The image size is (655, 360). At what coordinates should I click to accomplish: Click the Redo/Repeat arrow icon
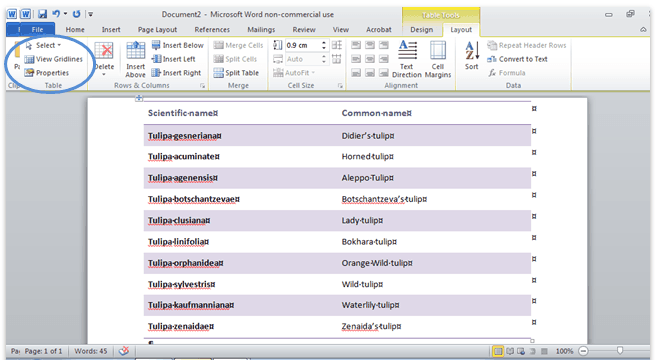(x=76, y=14)
